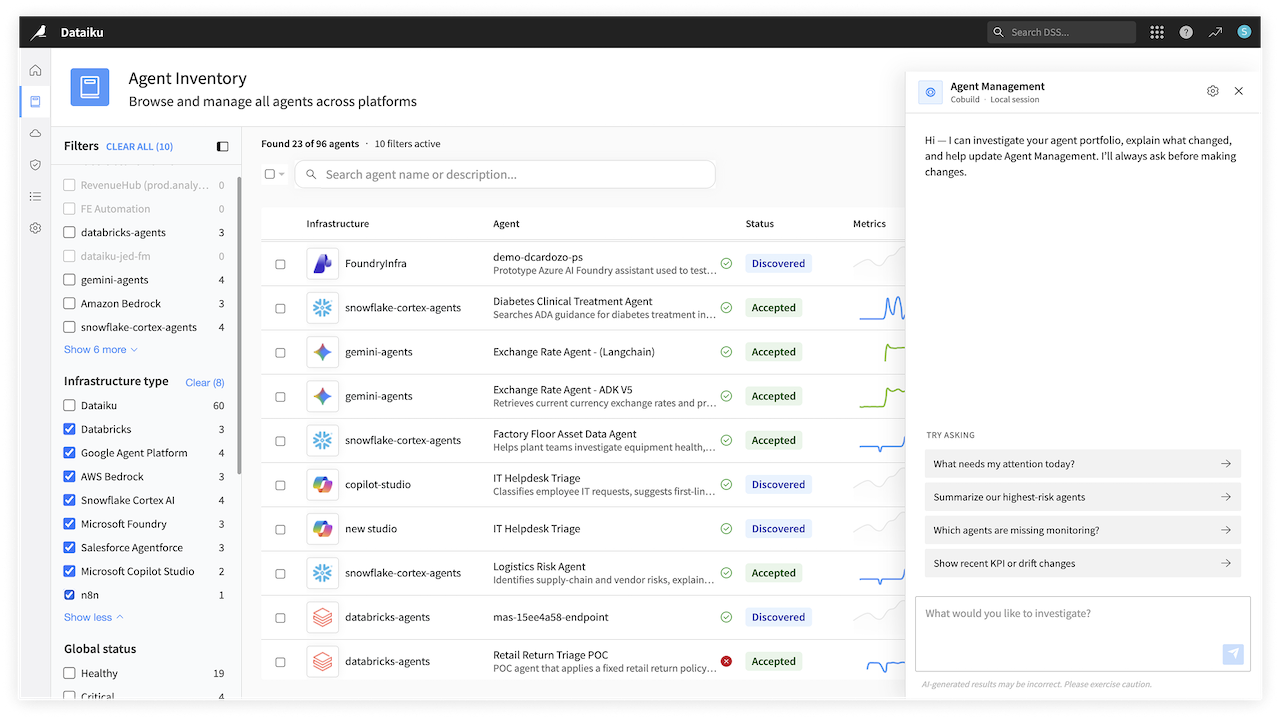Viewport: 1280px width, 720px height.
Task: Click the Dataiku bird logo
Action: coord(38,32)
